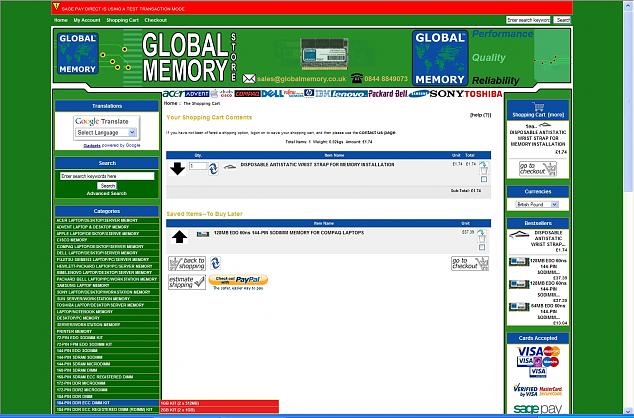634x418 pixels.
Task: Click the estimate shipping button
Action: [187, 282]
